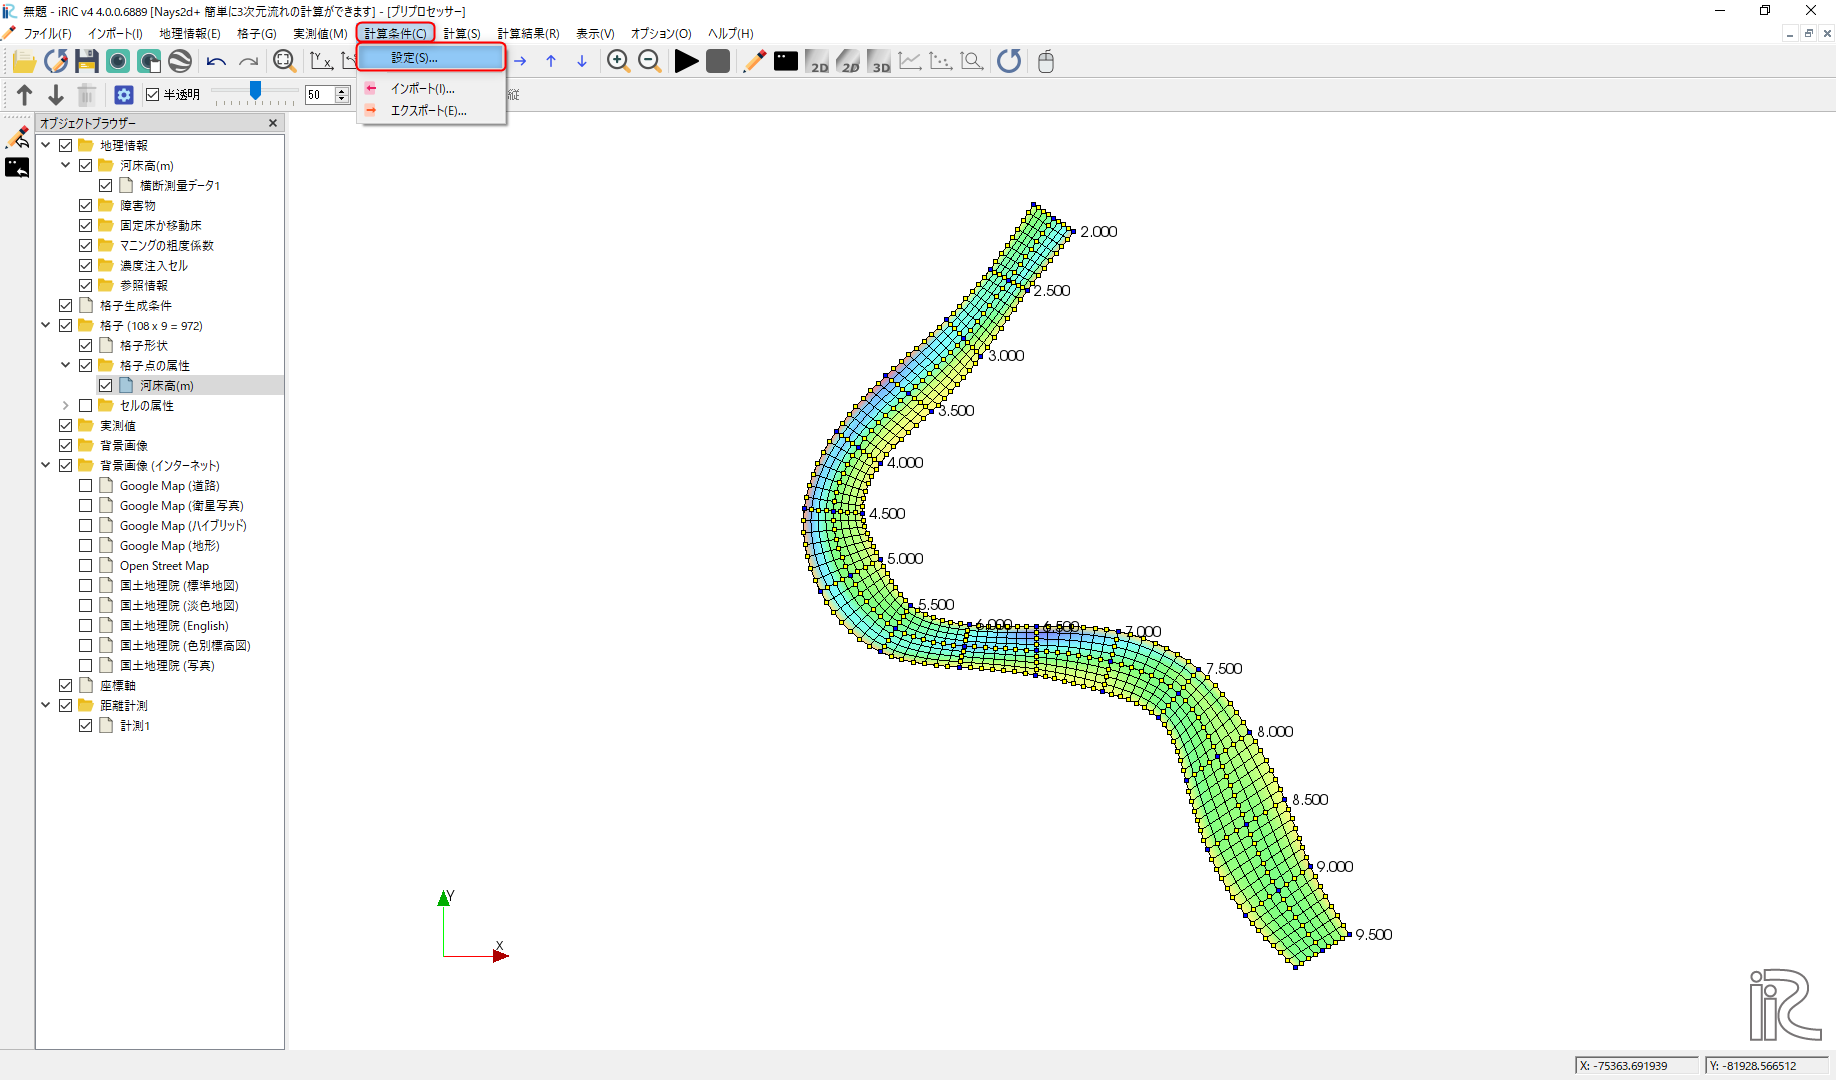This screenshot has height=1080, width=1836.
Task: Select 設定(S)... in the open menu
Action: [x=432, y=58]
